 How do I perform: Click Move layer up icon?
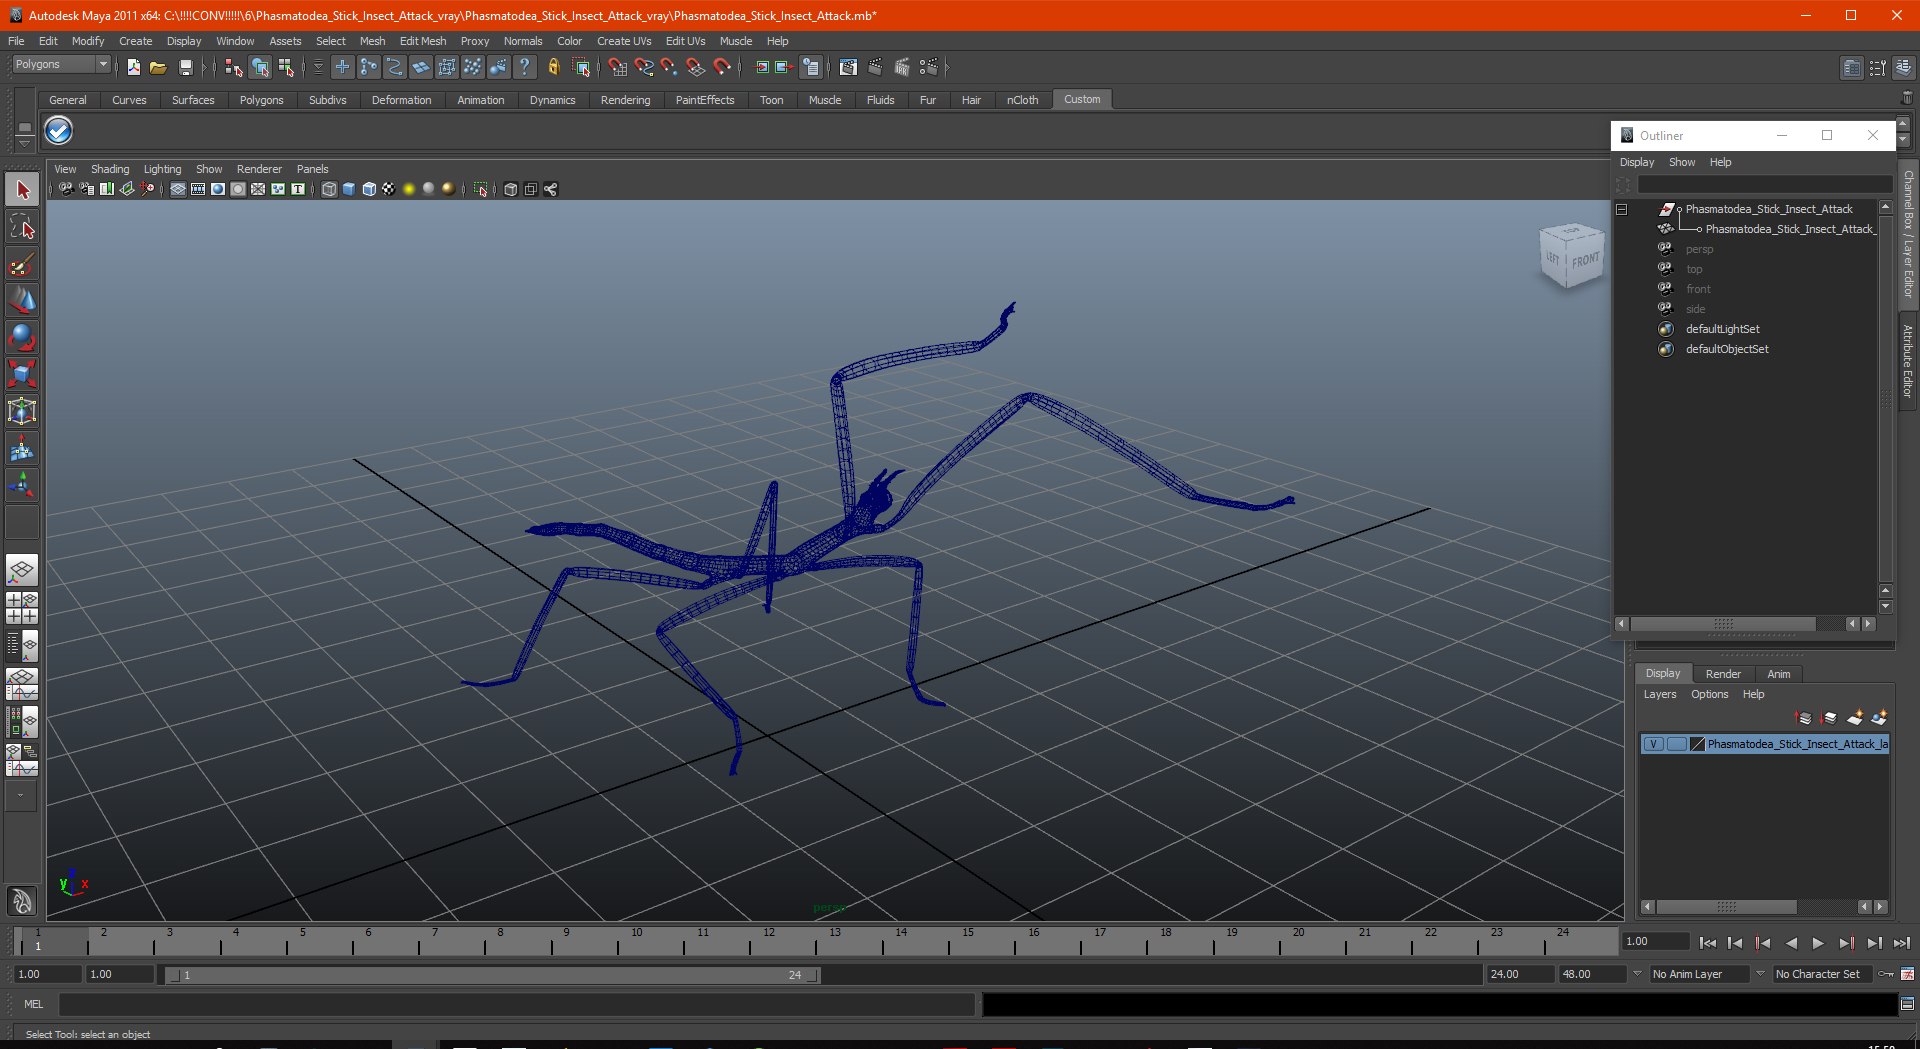[1804, 718]
